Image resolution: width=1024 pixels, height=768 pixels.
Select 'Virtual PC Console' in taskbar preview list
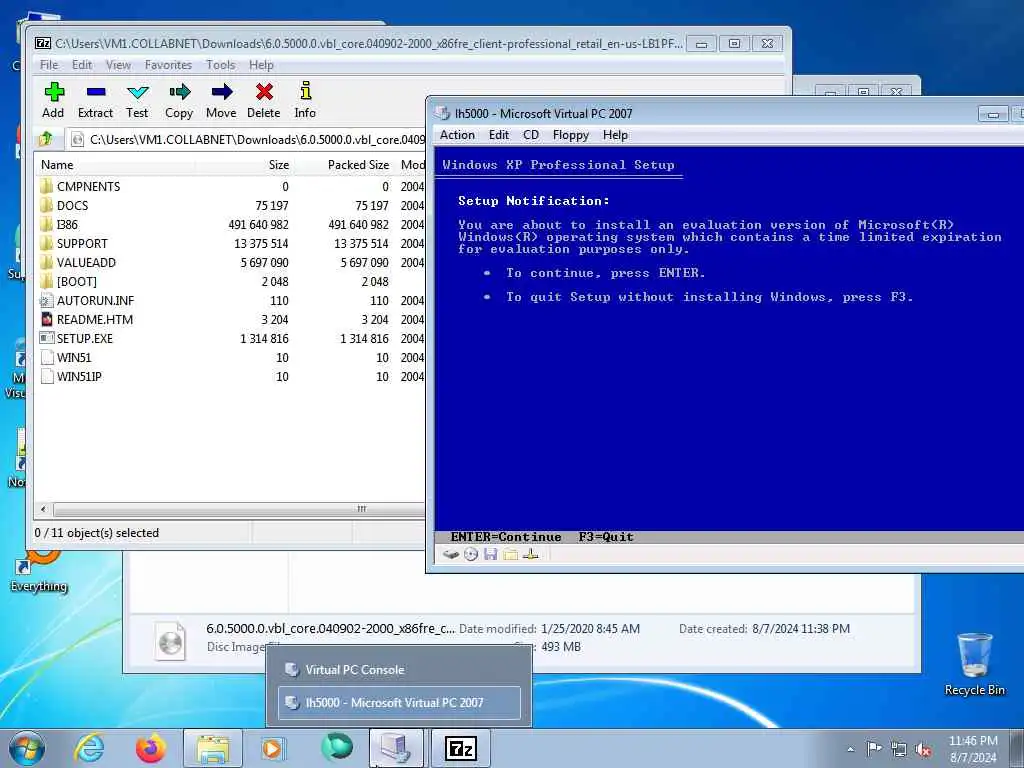point(399,669)
